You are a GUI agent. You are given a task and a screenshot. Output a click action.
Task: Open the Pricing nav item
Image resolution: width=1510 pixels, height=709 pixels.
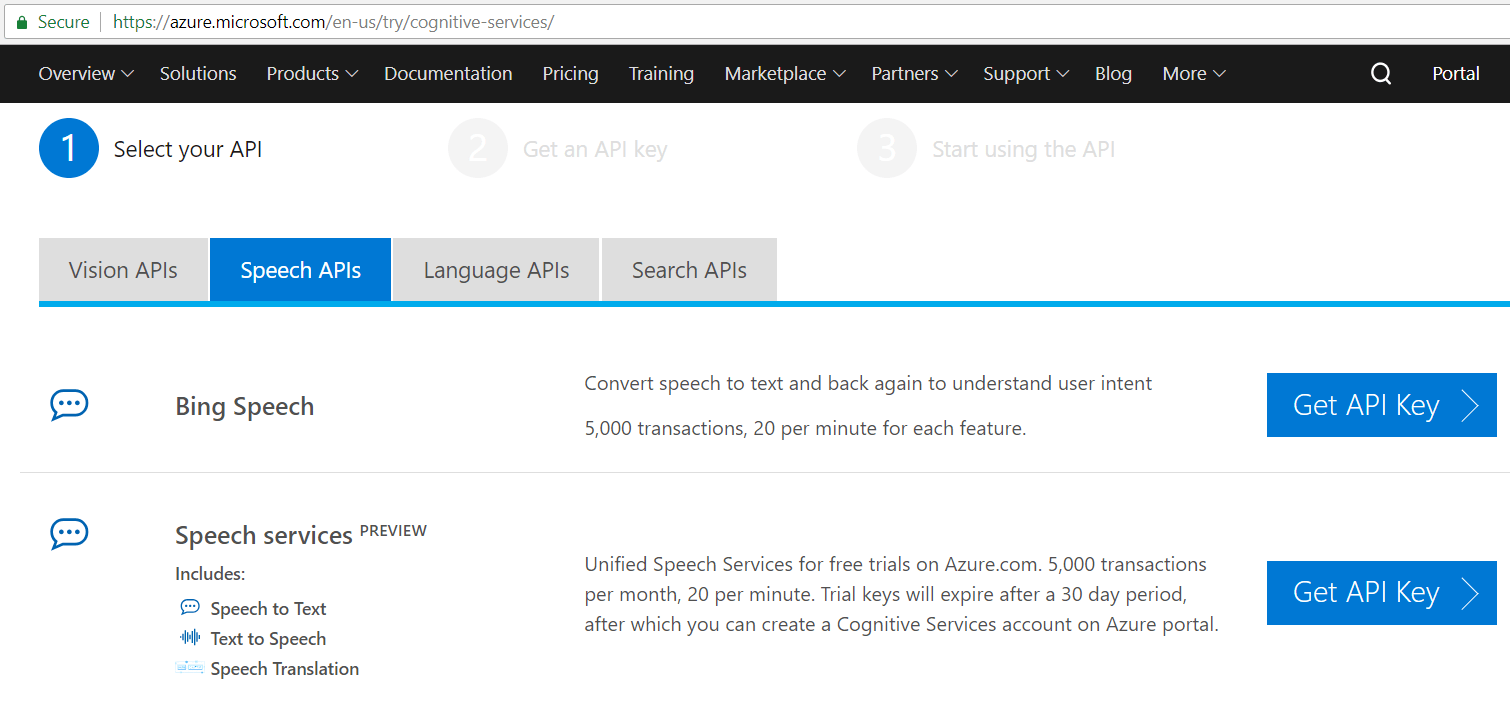coord(570,74)
